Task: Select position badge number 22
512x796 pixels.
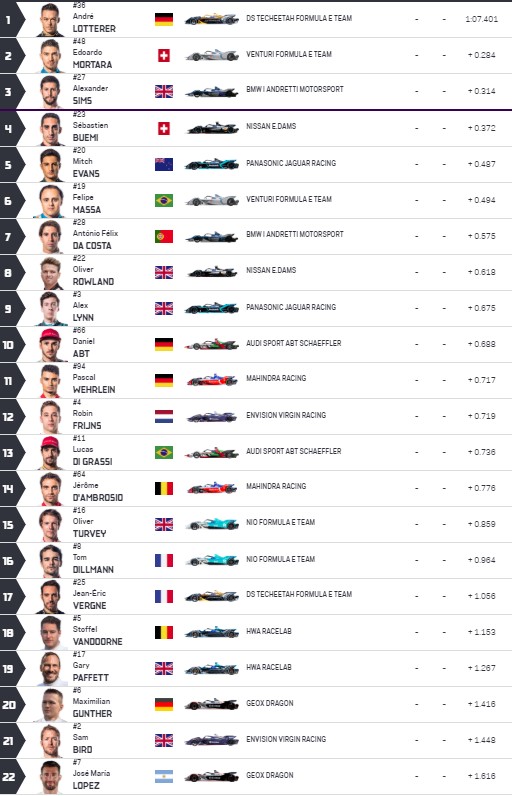Action: pos(11,777)
